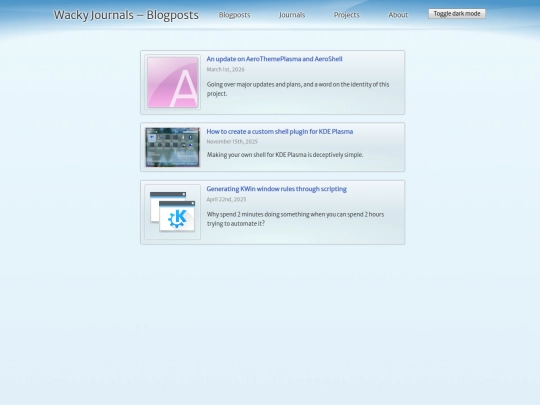
Task: Open the Blogposts nav item
Action: click(235, 15)
